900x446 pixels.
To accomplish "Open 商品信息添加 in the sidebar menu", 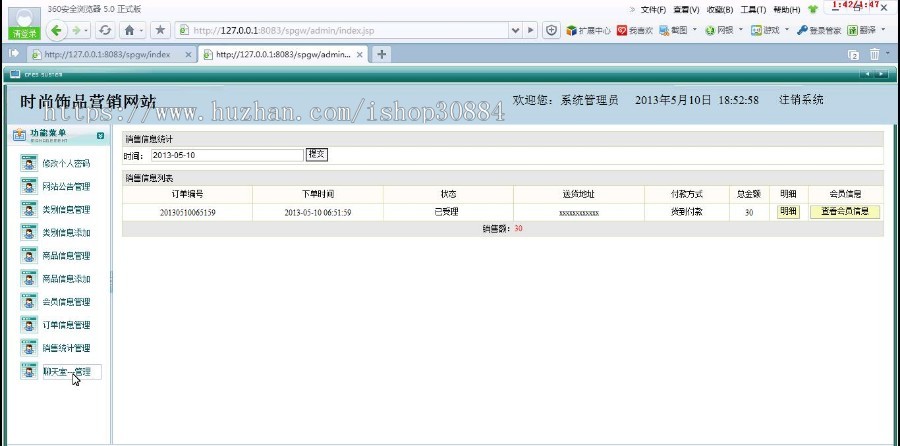I will pos(66,279).
